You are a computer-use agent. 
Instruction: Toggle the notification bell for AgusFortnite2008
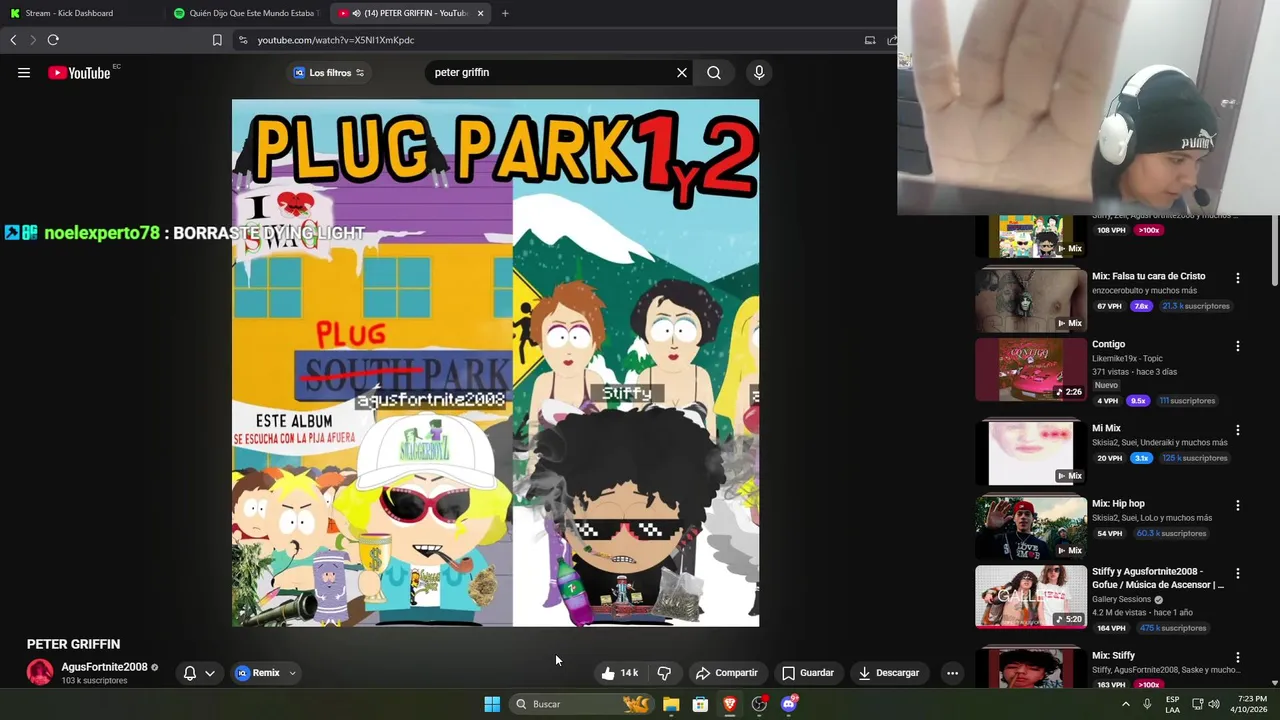point(190,673)
